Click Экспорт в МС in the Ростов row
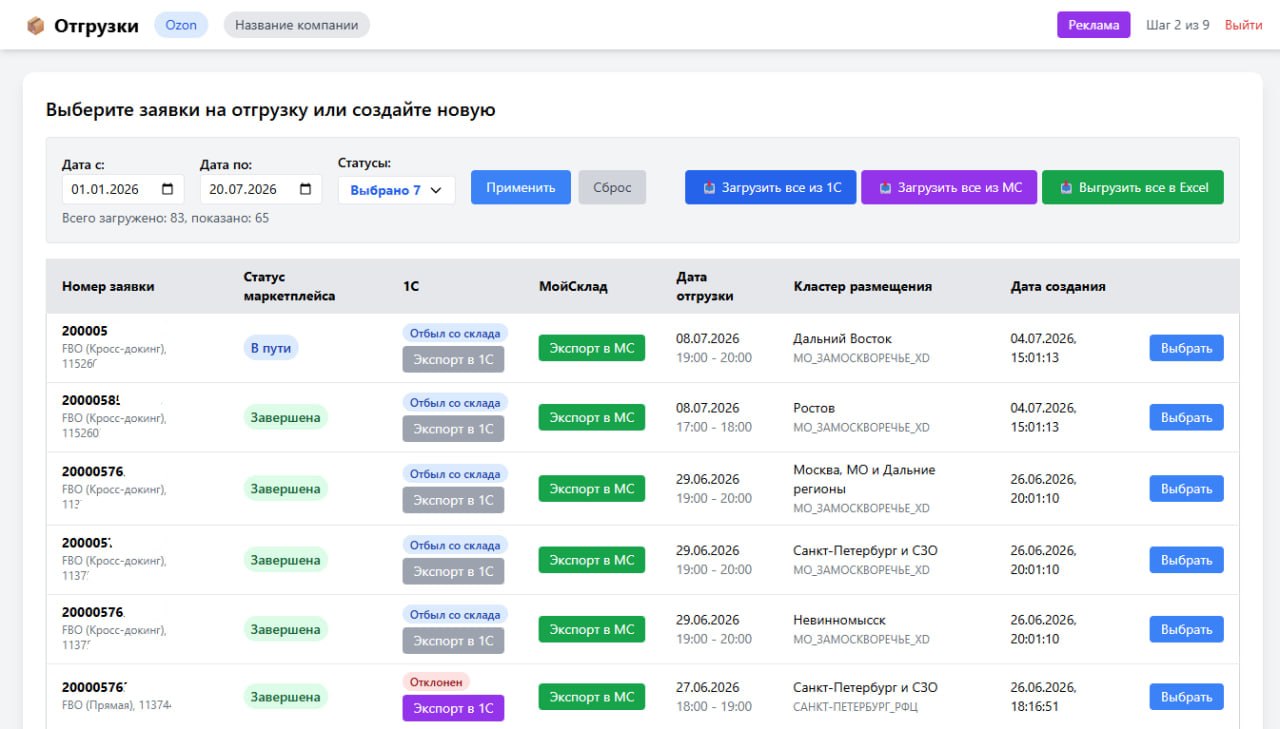The image size is (1280, 729). [592, 417]
